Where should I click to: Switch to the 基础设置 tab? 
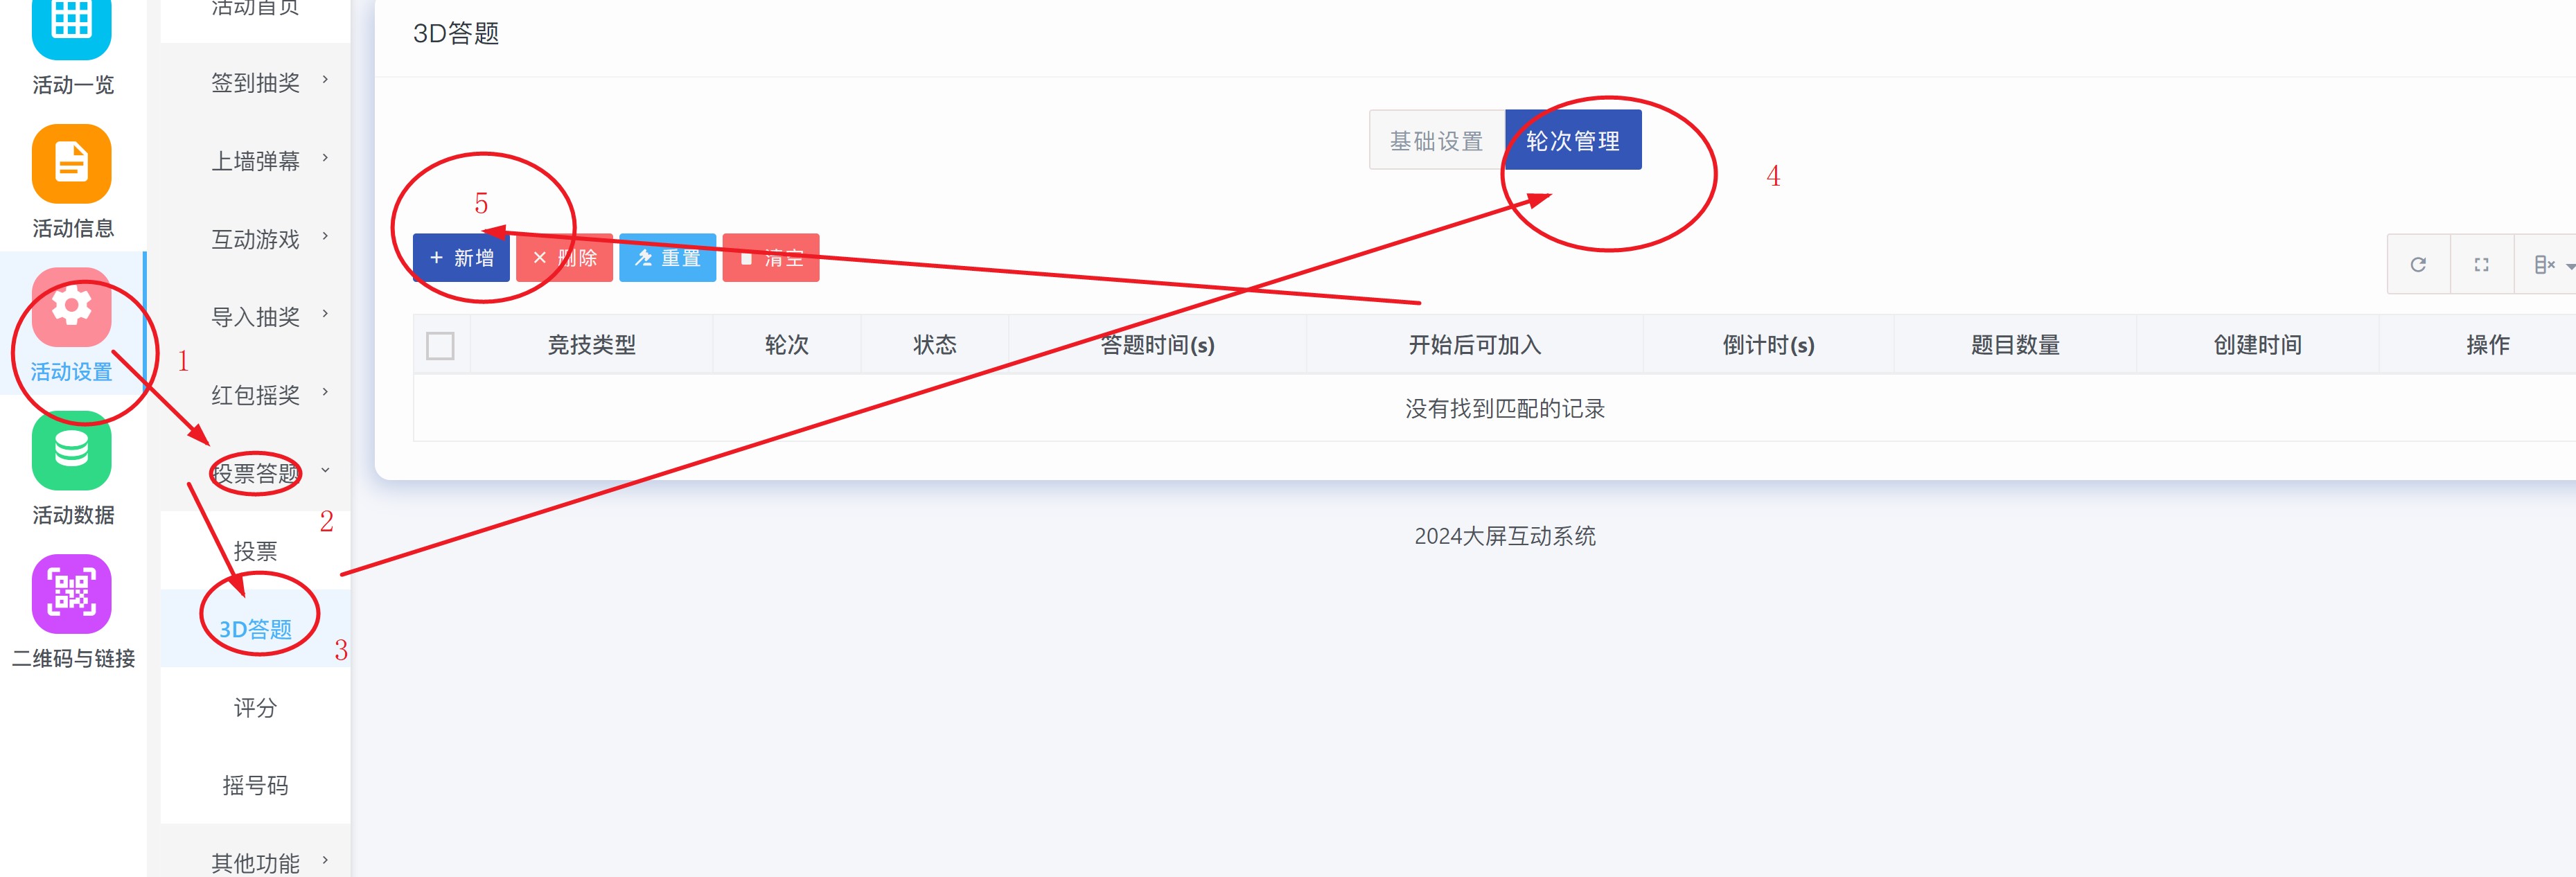(1436, 141)
